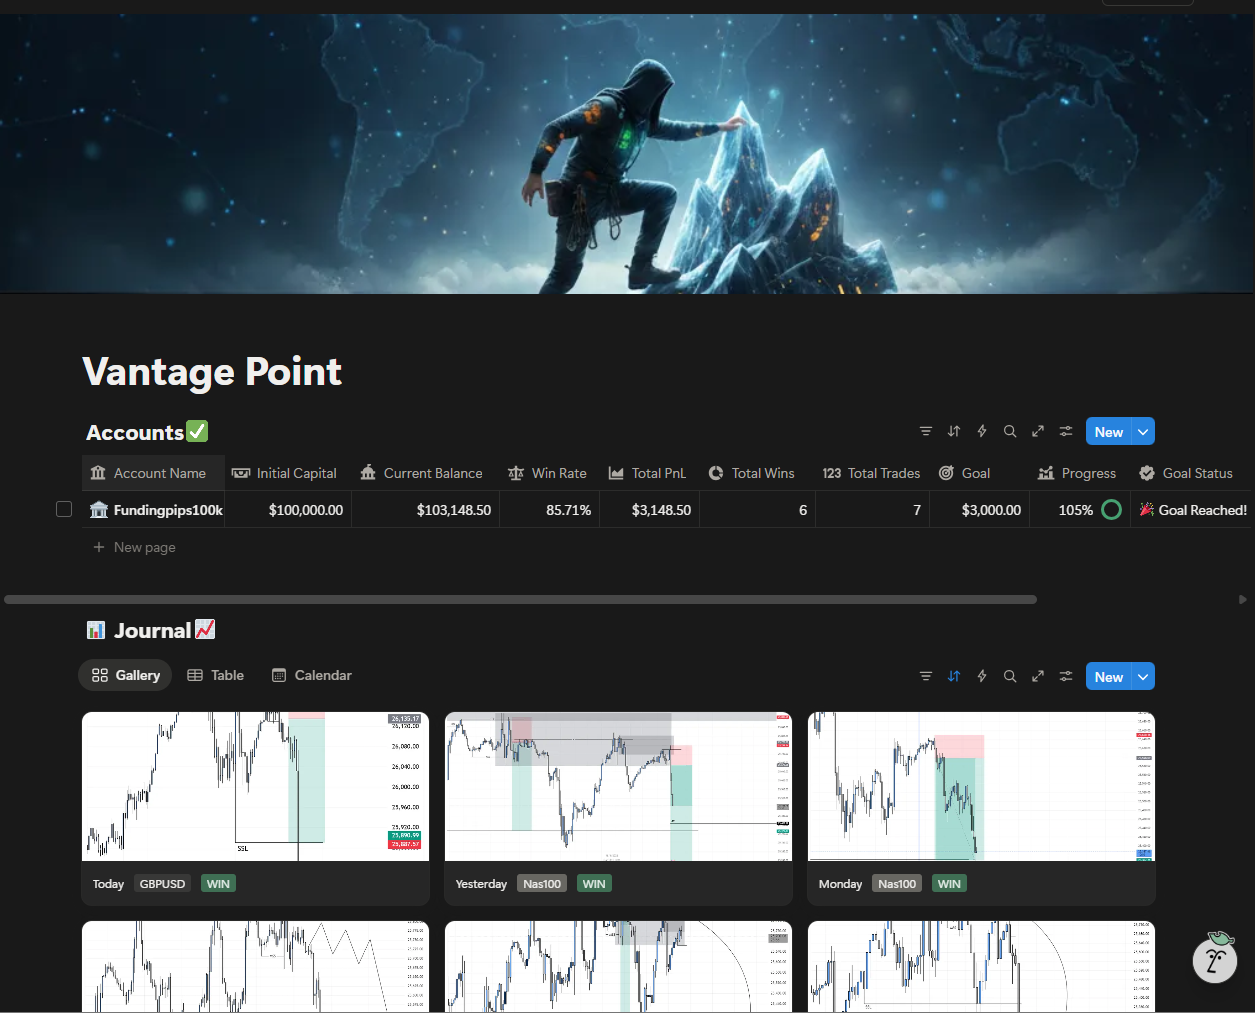This screenshot has height=1013, width=1255.
Task: Click plus icon for New page
Action: [99, 547]
